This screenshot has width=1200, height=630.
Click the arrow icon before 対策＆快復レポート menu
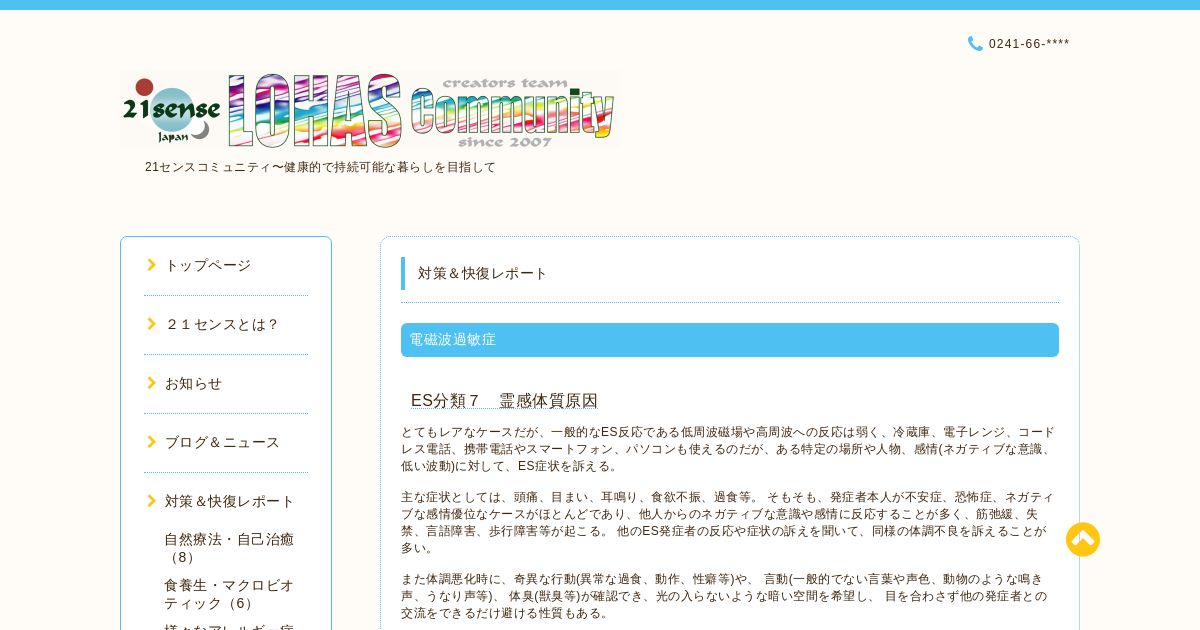coord(152,501)
